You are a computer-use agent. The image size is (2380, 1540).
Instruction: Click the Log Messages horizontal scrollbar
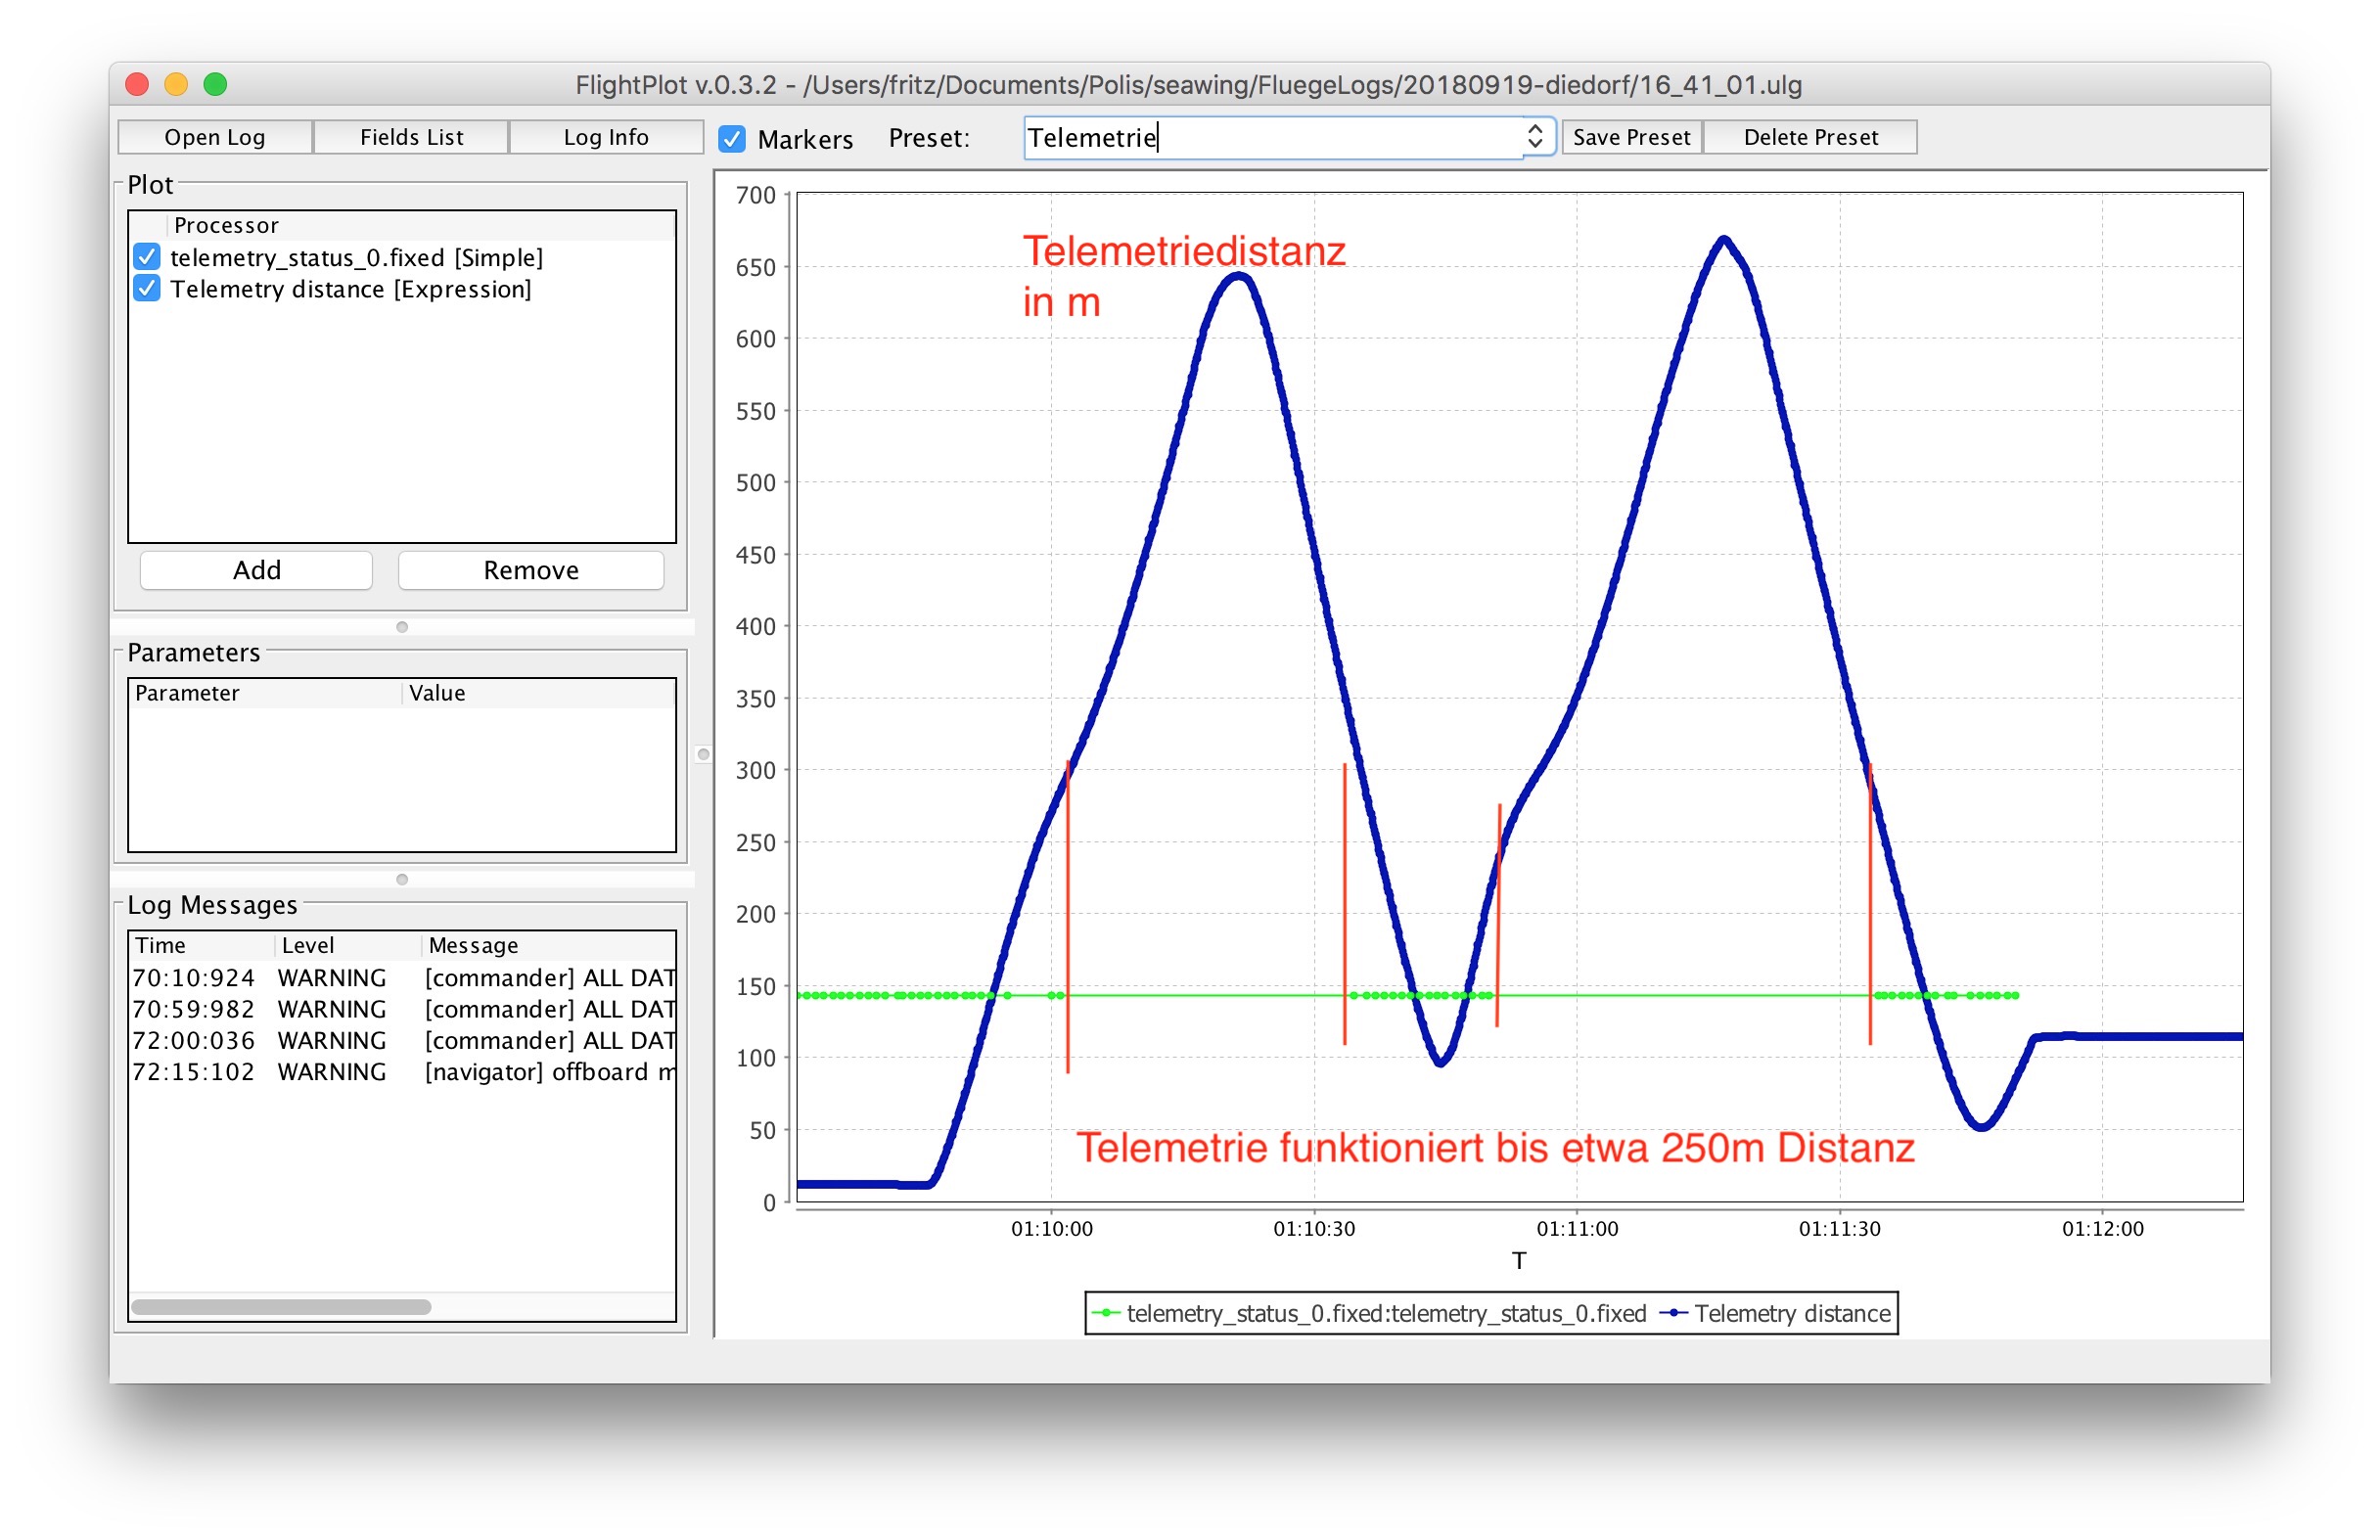(281, 1307)
